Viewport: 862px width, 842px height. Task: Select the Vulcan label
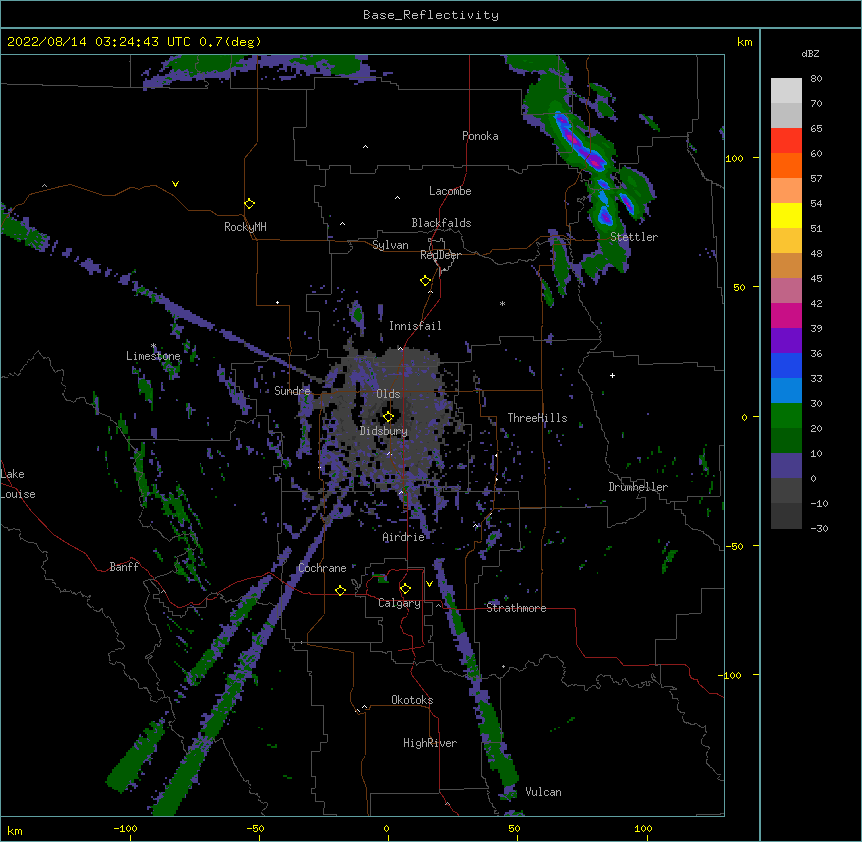543,792
